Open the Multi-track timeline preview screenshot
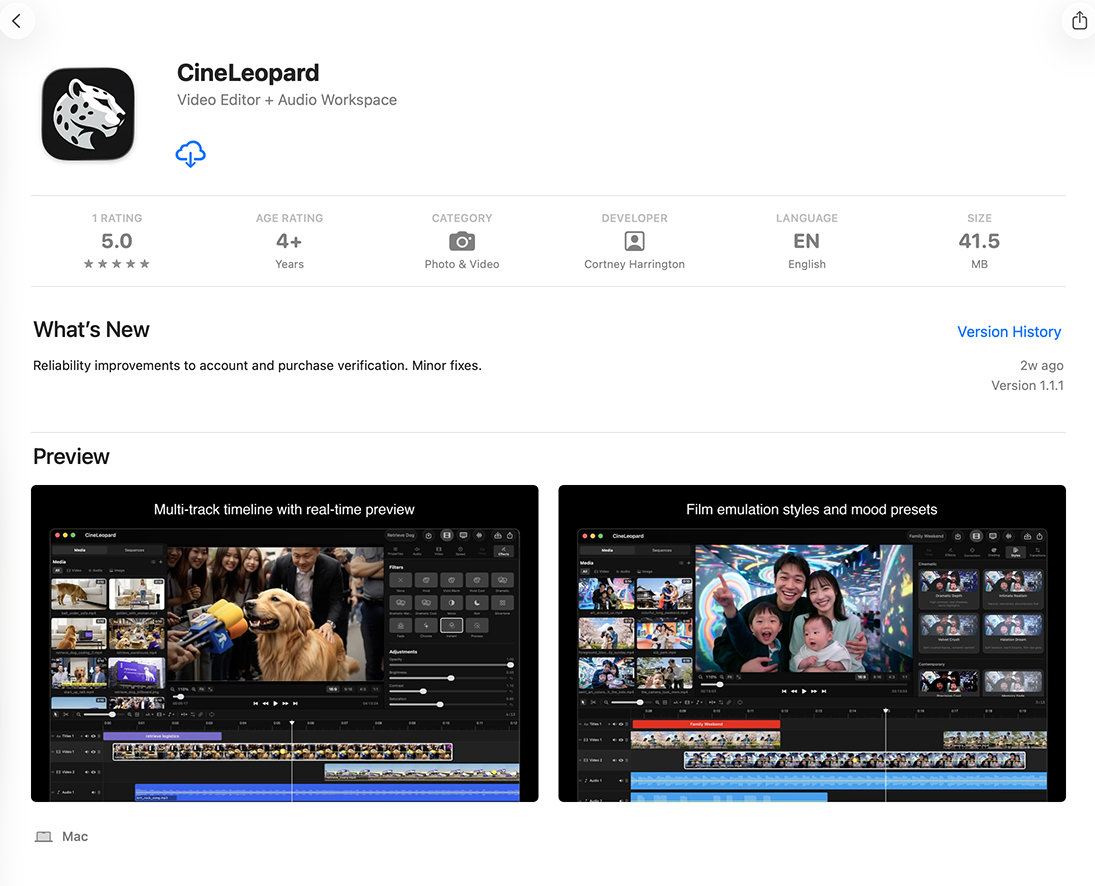This screenshot has height=886, width=1095. [x=284, y=643]
